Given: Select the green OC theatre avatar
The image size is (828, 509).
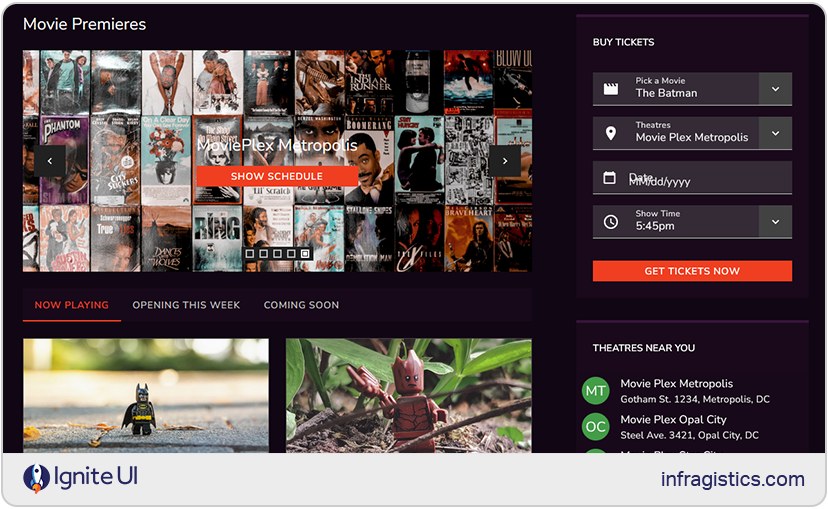Looking at the screenshot, I should click(x=596, y=427).
